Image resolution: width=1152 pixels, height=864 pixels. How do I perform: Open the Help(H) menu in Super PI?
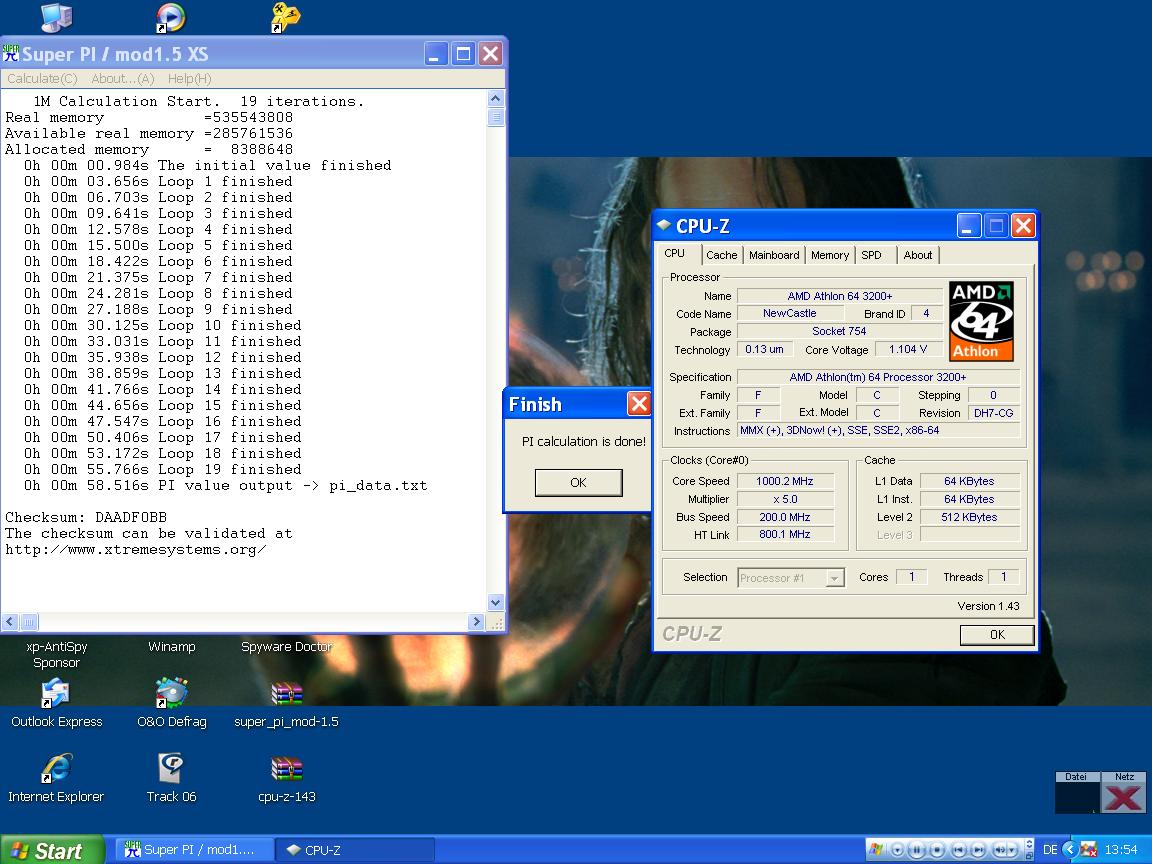tap(190, 79)
